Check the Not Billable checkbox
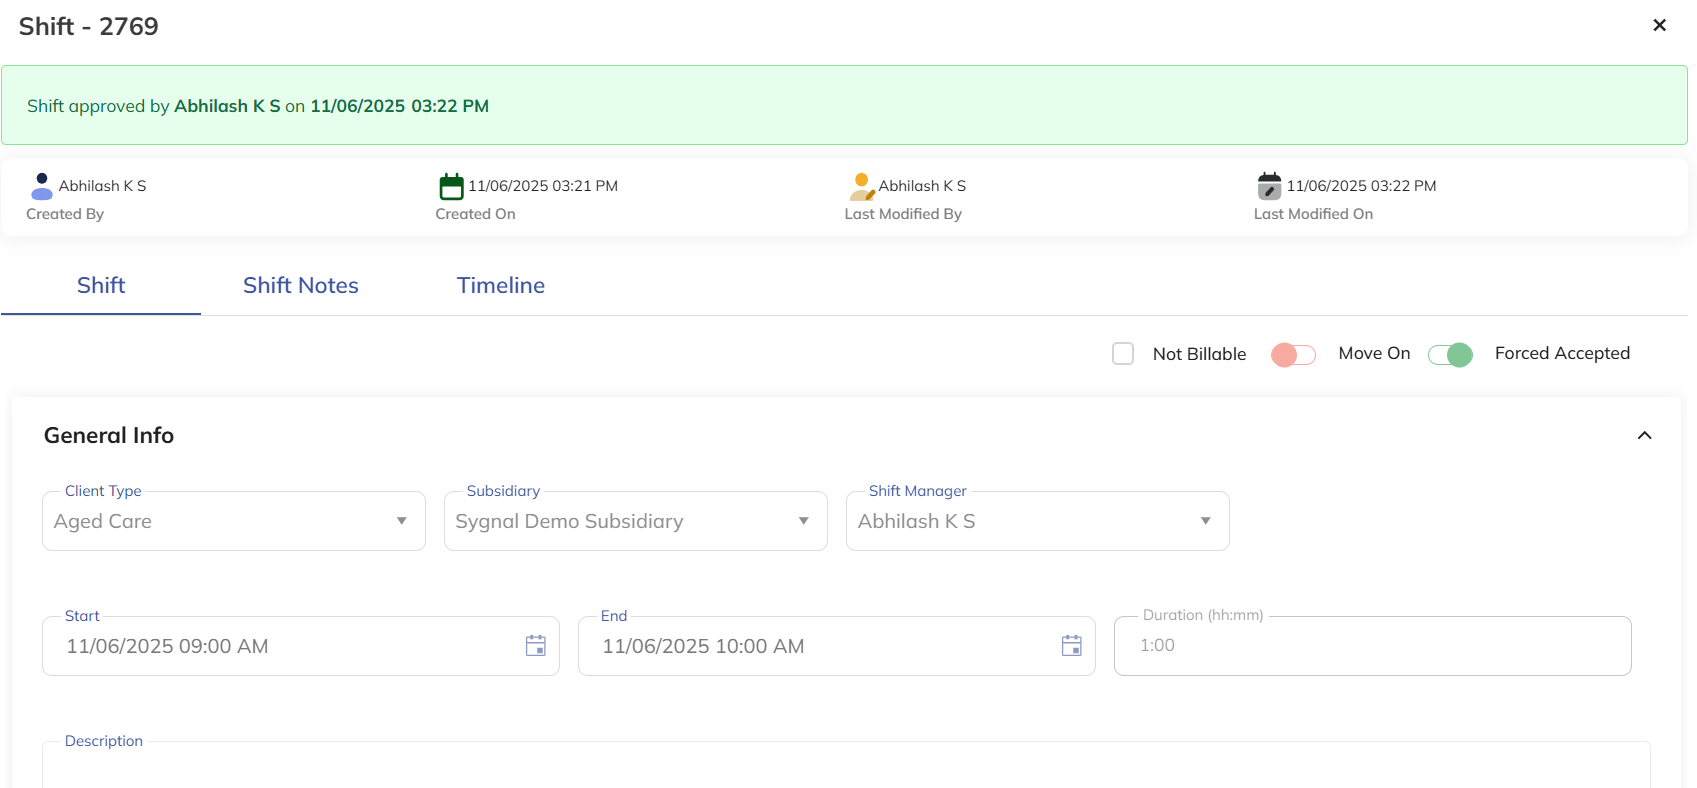This screenshot has height=788, width=1697. (1123, 354)
